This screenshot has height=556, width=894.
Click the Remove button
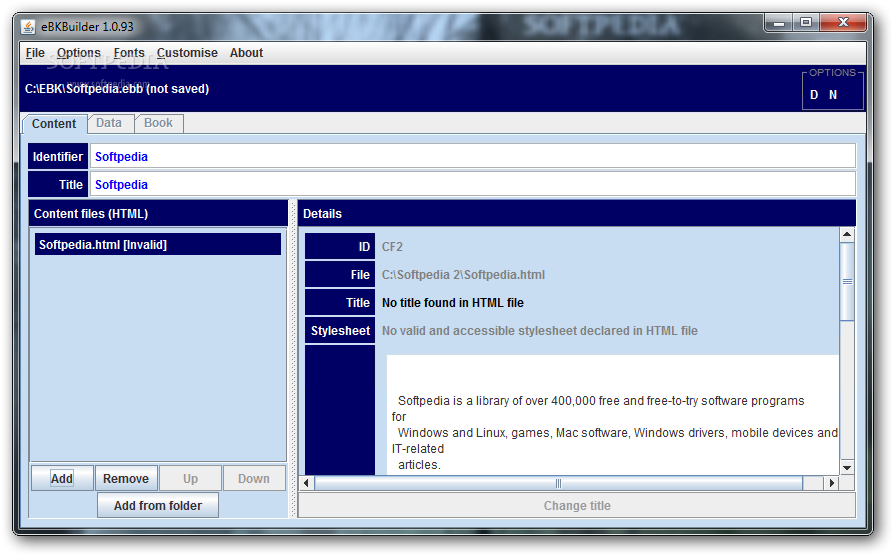[126, 478]
